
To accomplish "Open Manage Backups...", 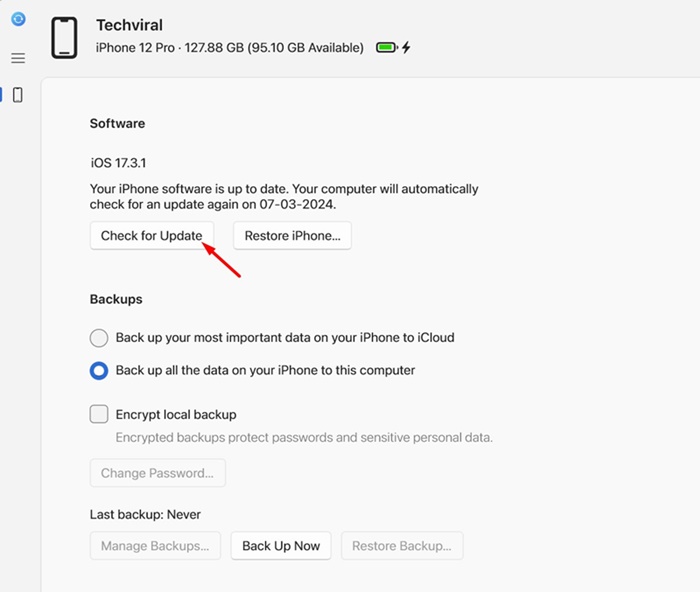I will [155, 546].
